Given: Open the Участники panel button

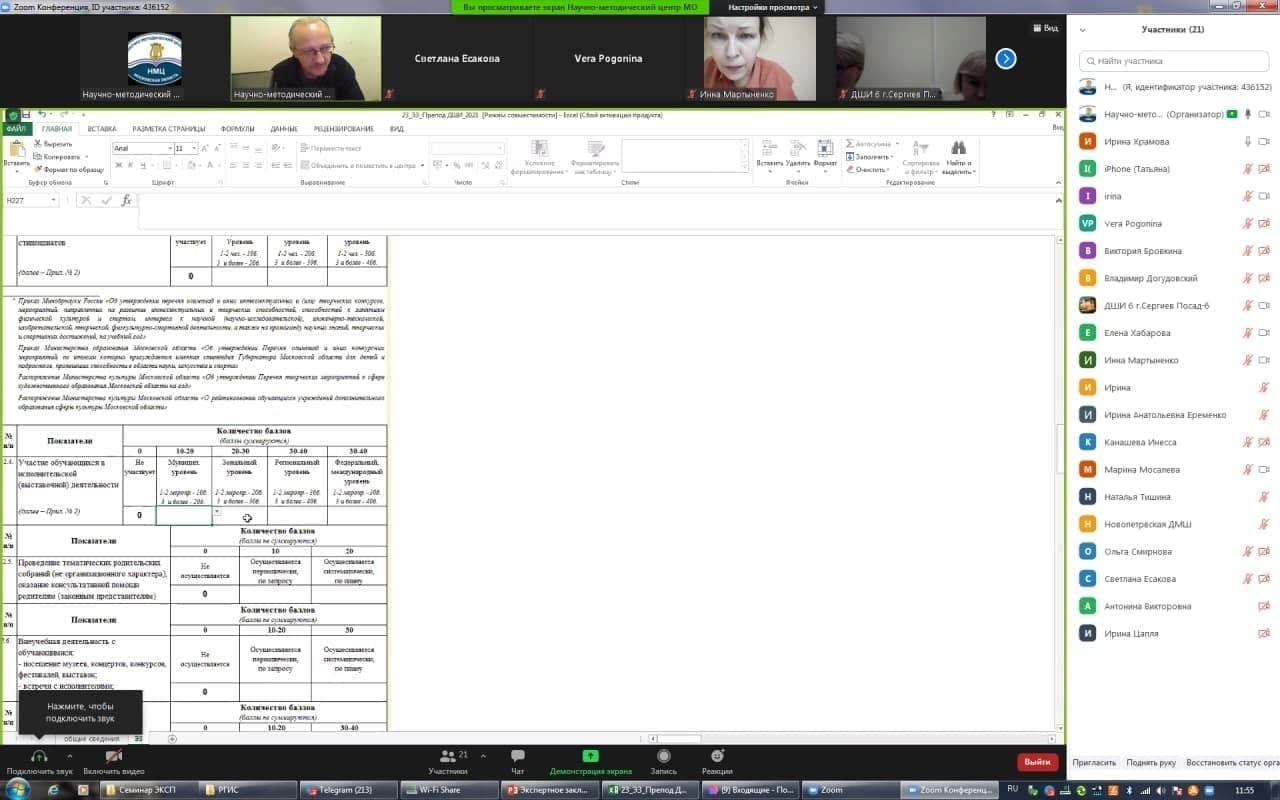Looking at the screenshot, I should pos(448,762).
